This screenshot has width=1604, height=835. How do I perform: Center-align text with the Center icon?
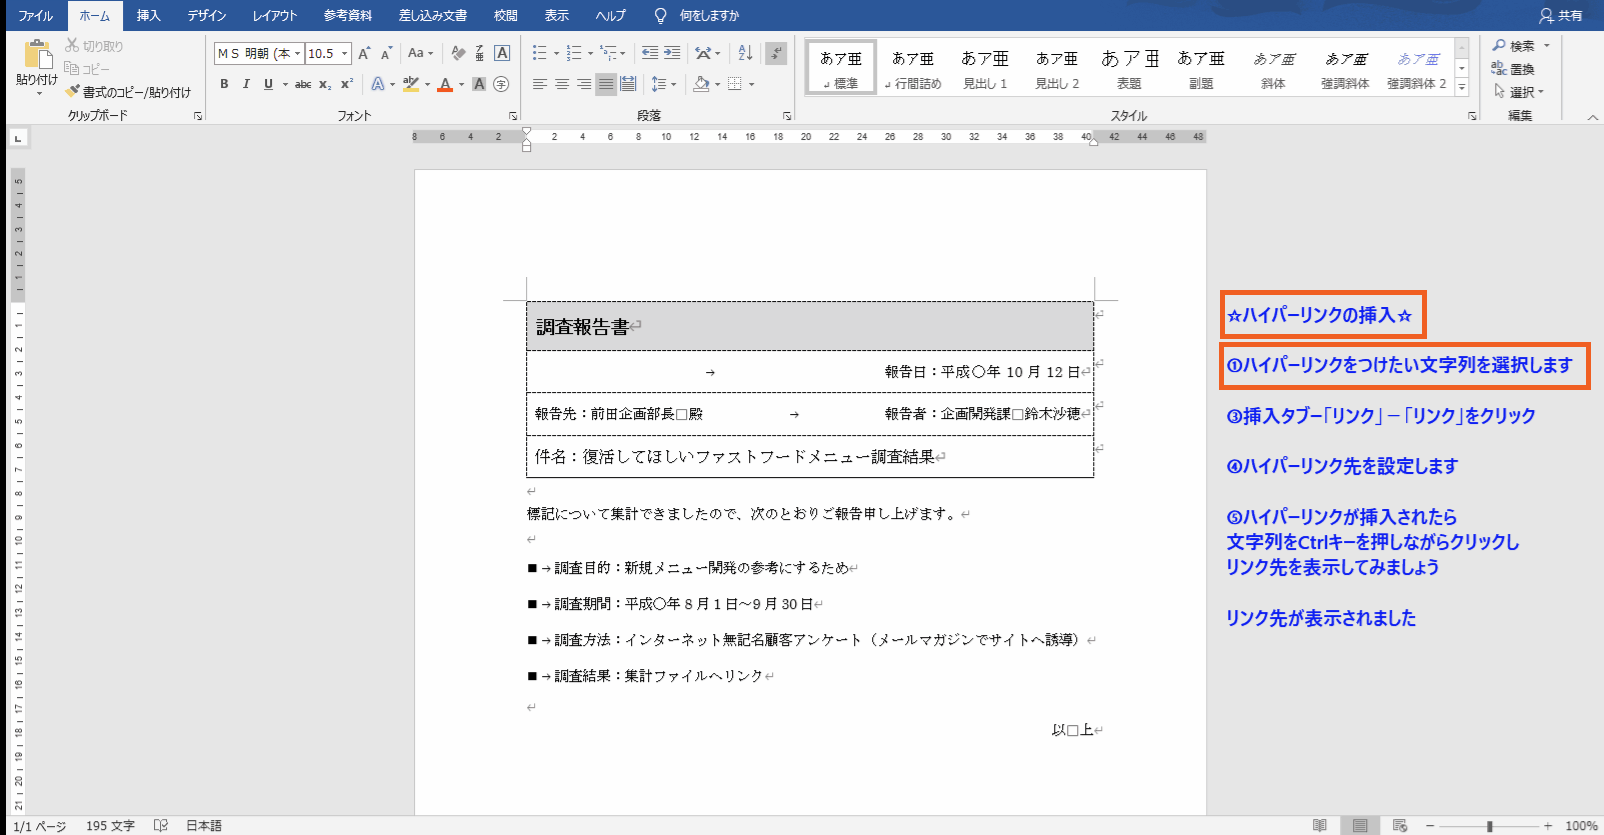click(x=562, y=85)
